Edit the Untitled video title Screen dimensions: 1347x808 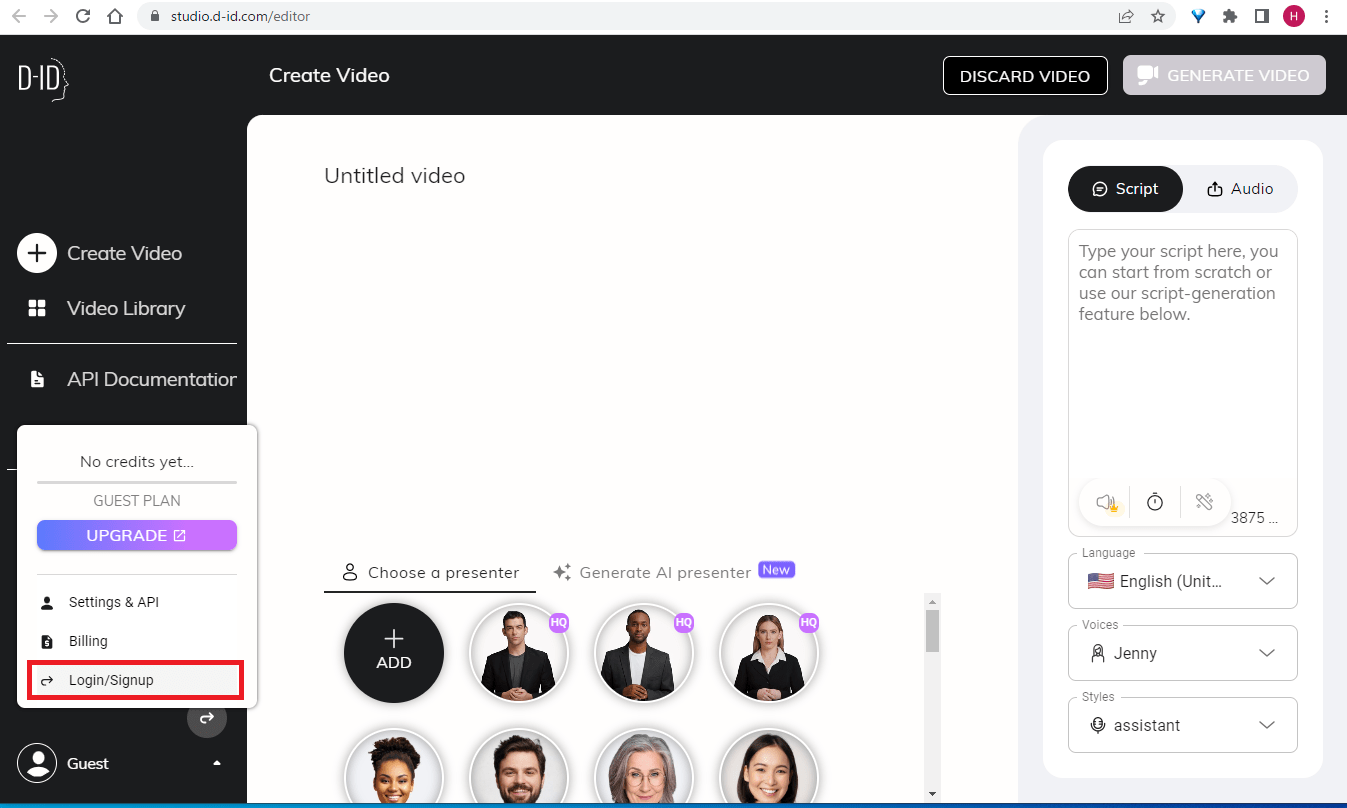pyautogui.click(x=395, y=176)
